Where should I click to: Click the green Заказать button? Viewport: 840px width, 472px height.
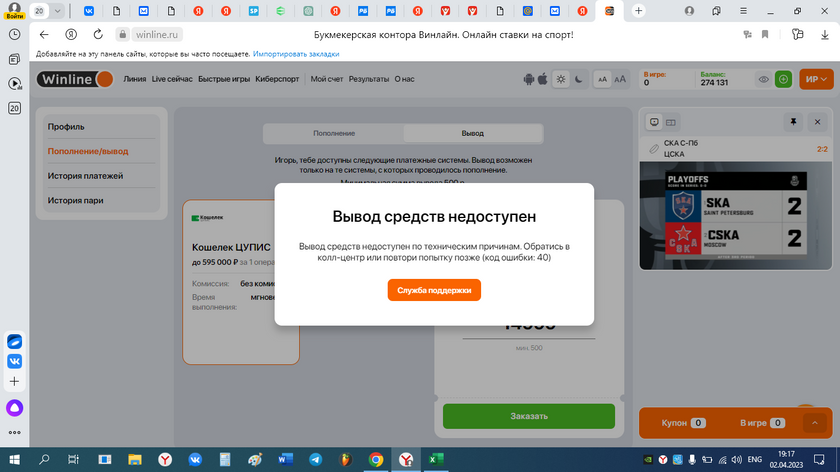529,416
